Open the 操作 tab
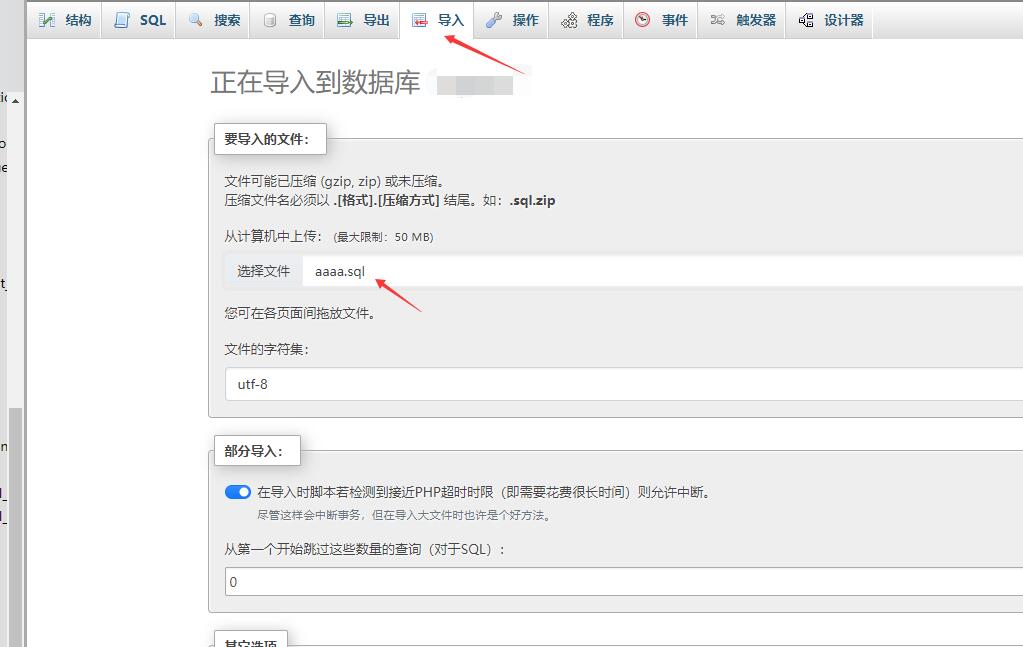The height and width of the screenshot is (647, 1023). 512,20
